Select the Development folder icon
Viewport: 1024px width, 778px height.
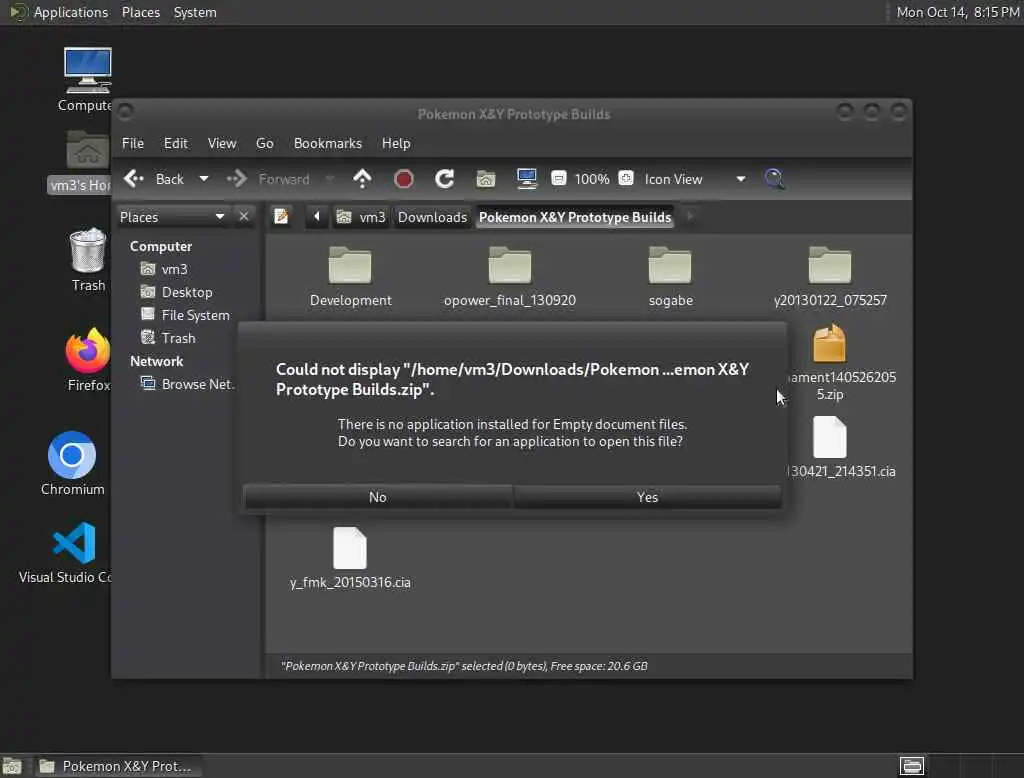[x=350, y=265]
